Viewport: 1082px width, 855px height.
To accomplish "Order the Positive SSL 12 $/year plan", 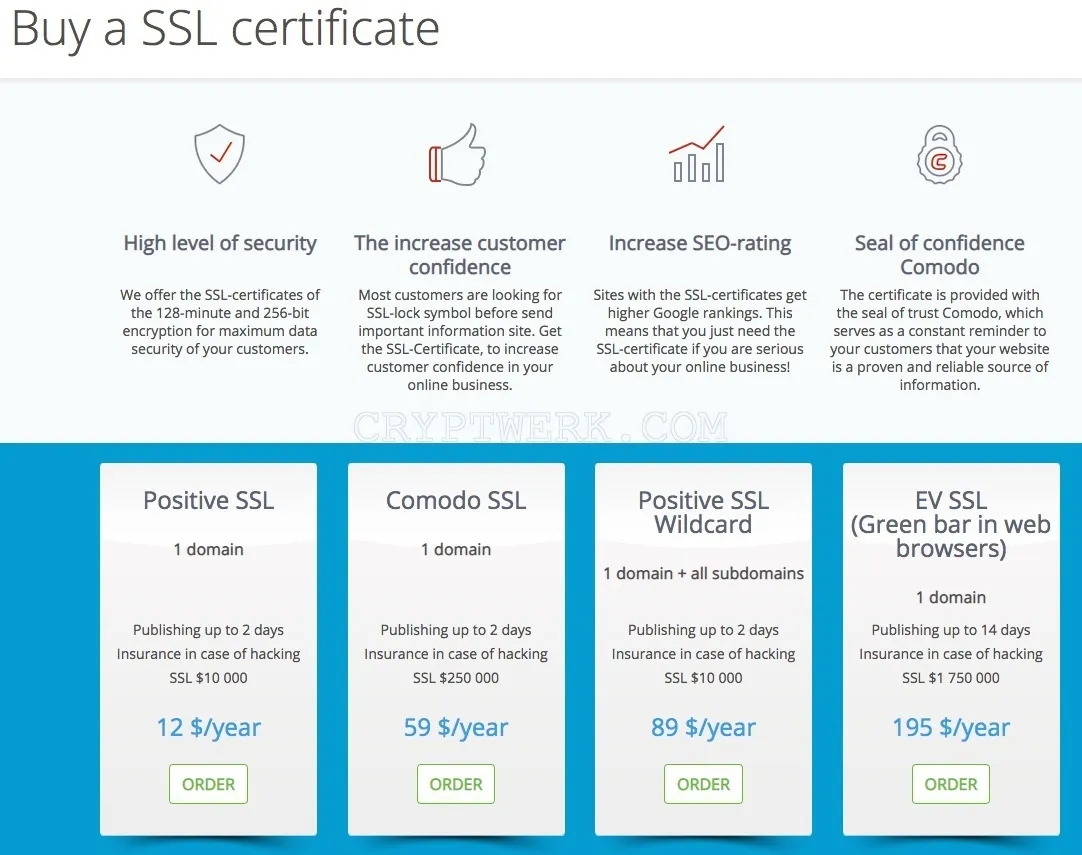I will coord(208,784).
